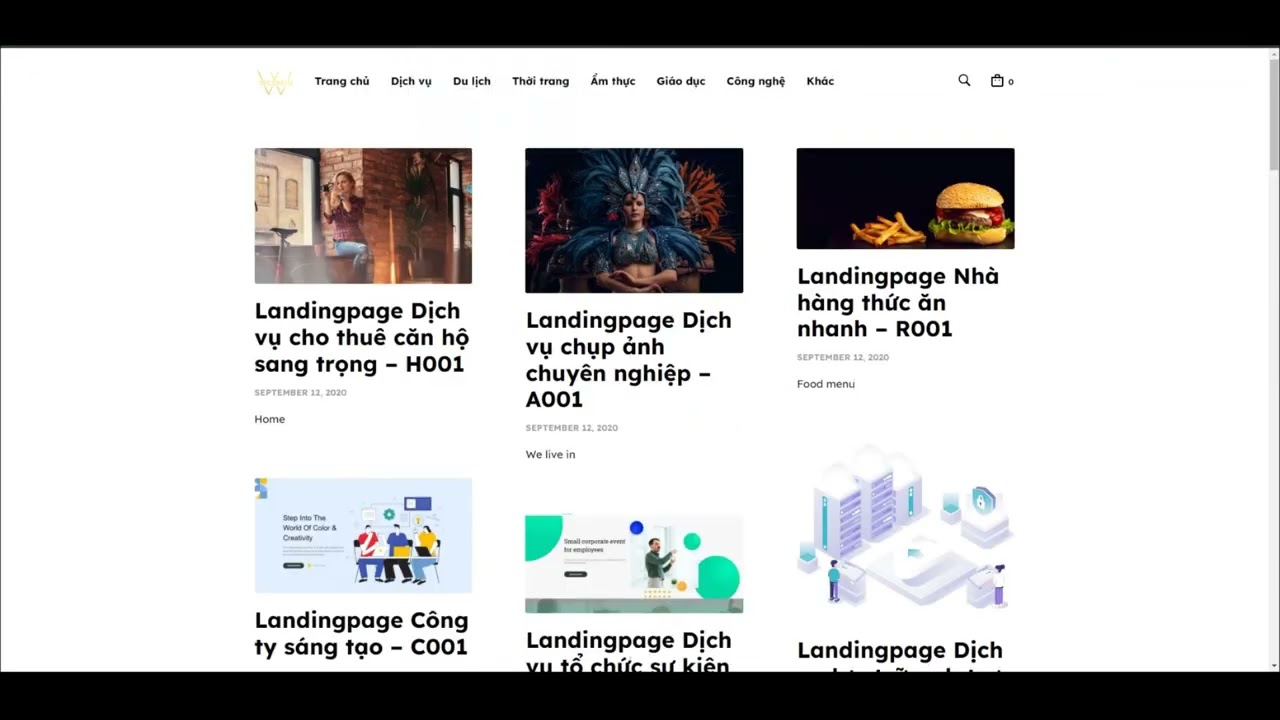Screen dimensions: 1280x720
Task: Open the Khác menu item
Action: (820, 81)
